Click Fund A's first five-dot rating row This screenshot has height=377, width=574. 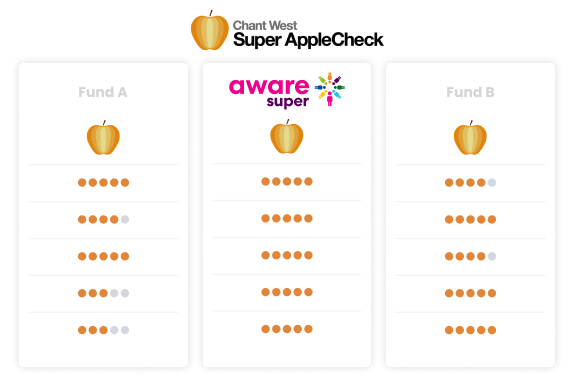tap(104, 182)
